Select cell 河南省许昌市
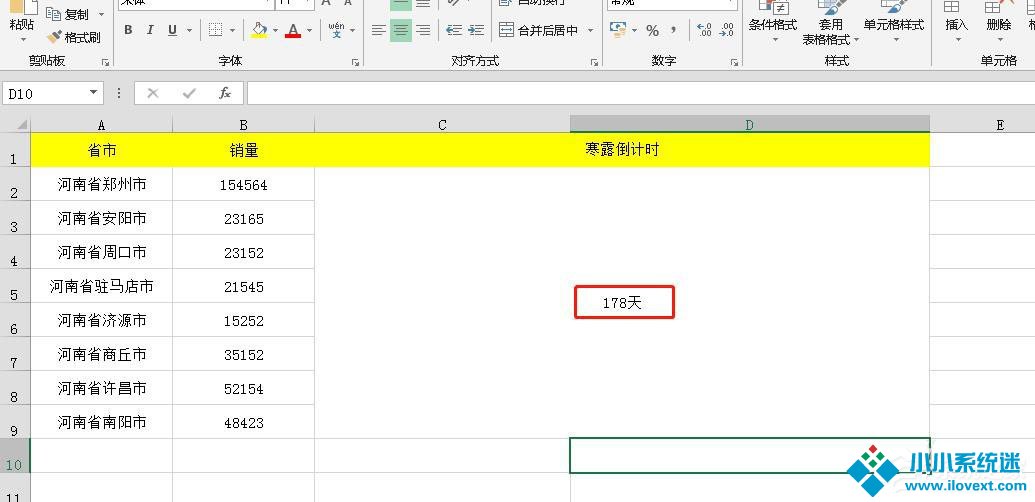The width and height of the screenshot is (1035, 502). [x=102, y=388]
